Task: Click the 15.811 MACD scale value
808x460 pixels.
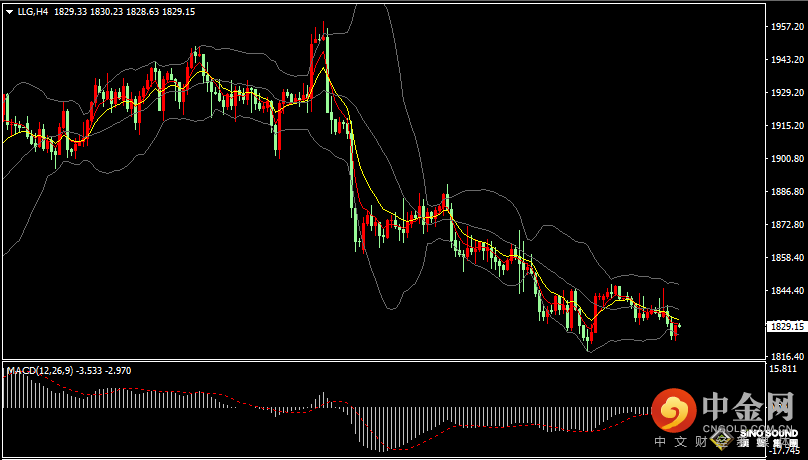Action: 785,369
